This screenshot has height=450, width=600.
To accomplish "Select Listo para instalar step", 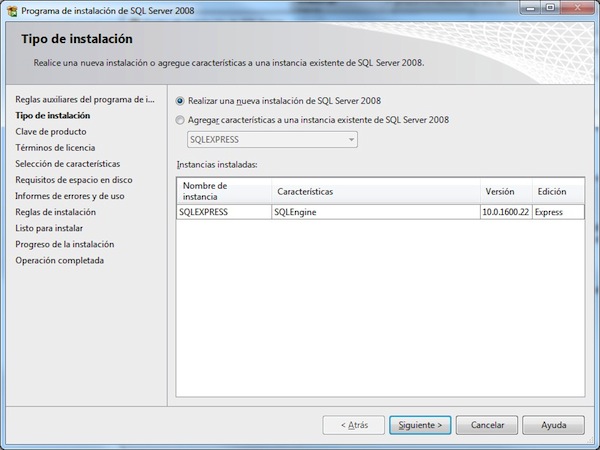I will point(49,228).
